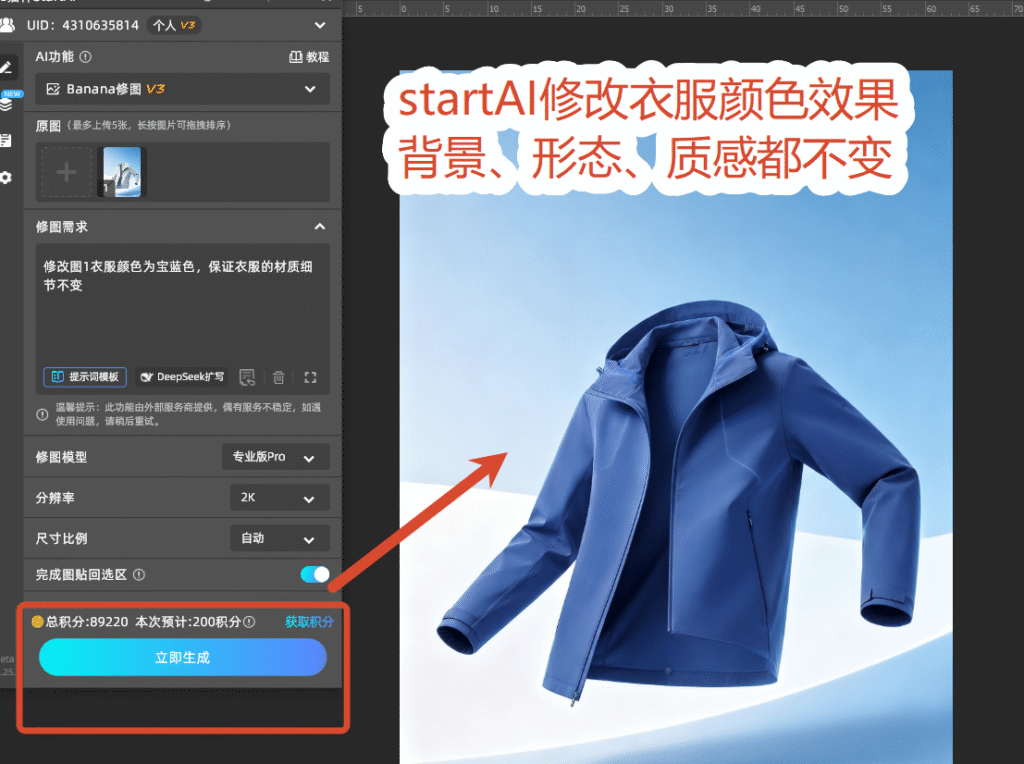
Task: Open the 提示词模板 prompt templates button
Action: click(85, 377)
